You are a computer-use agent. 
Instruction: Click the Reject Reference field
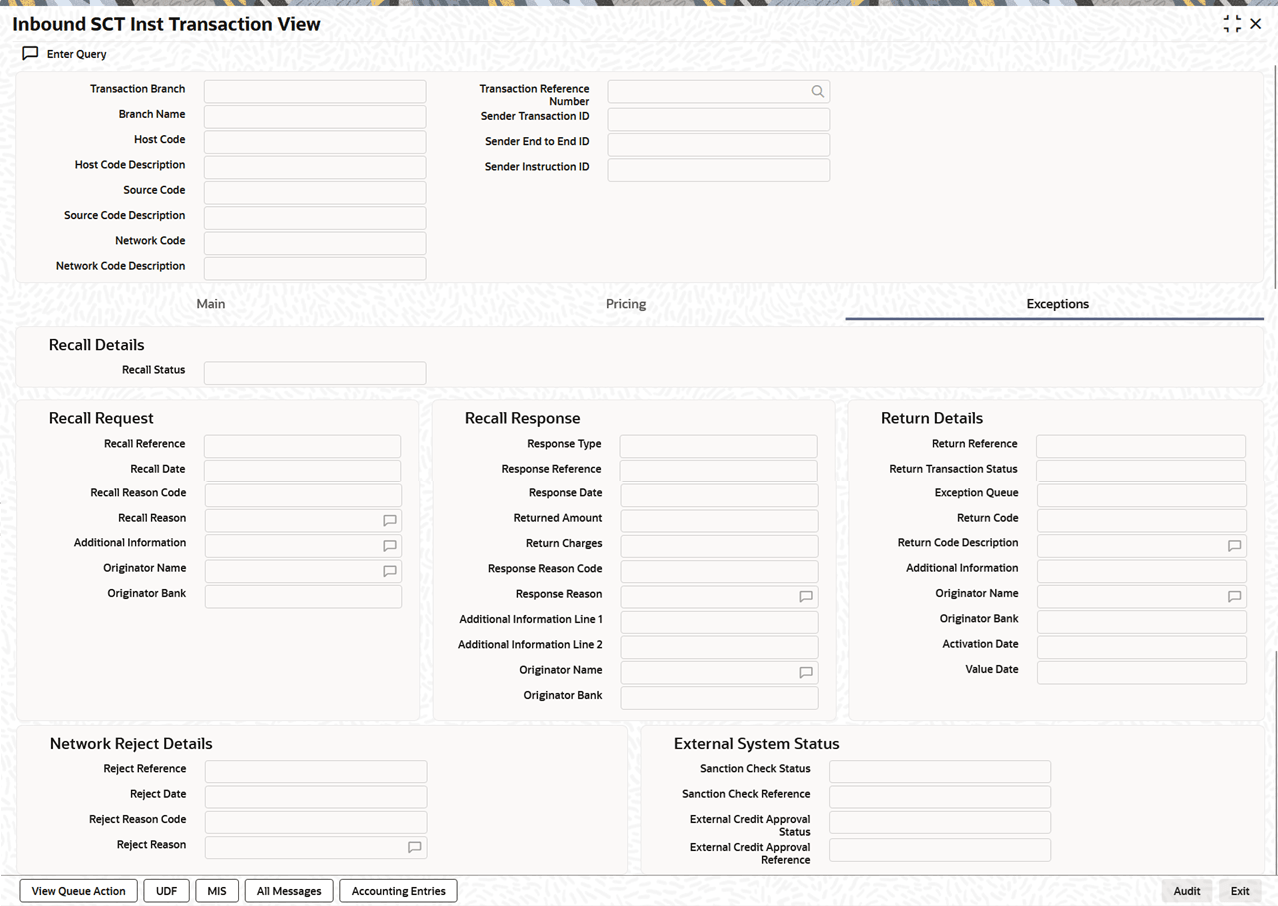coord(316,772)
